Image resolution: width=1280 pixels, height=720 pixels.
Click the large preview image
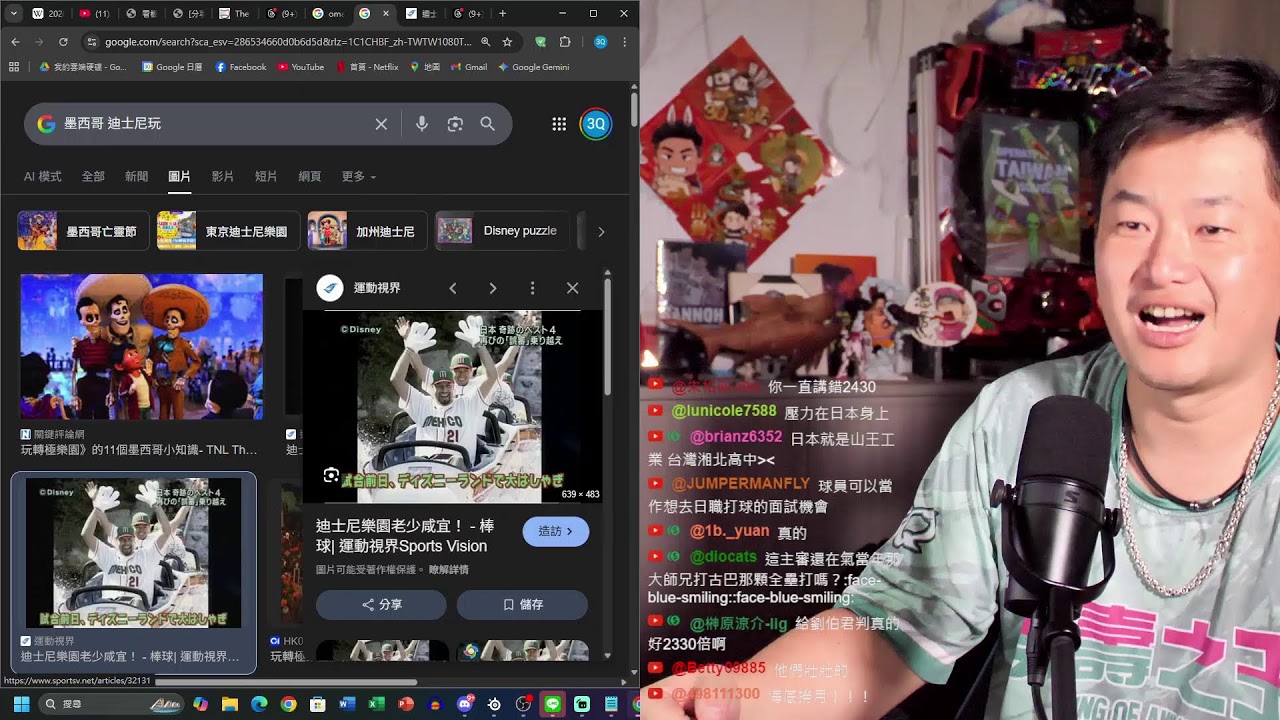click(x=452, y=406)
